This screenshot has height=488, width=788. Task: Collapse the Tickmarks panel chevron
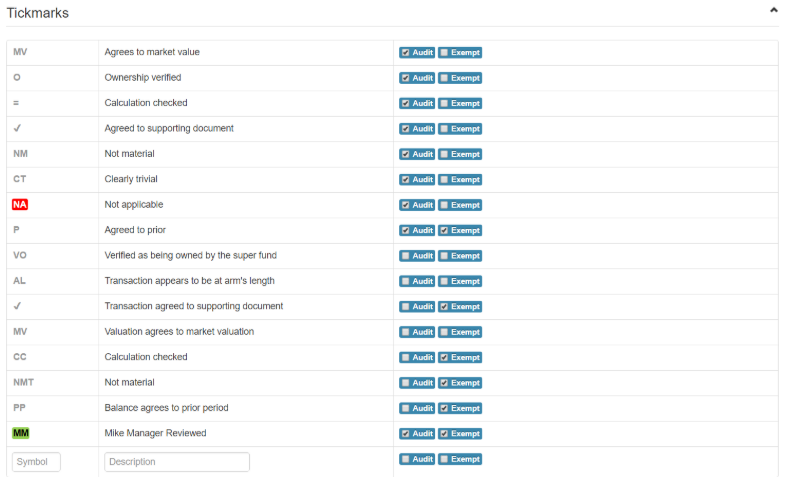tap(773, 10)
